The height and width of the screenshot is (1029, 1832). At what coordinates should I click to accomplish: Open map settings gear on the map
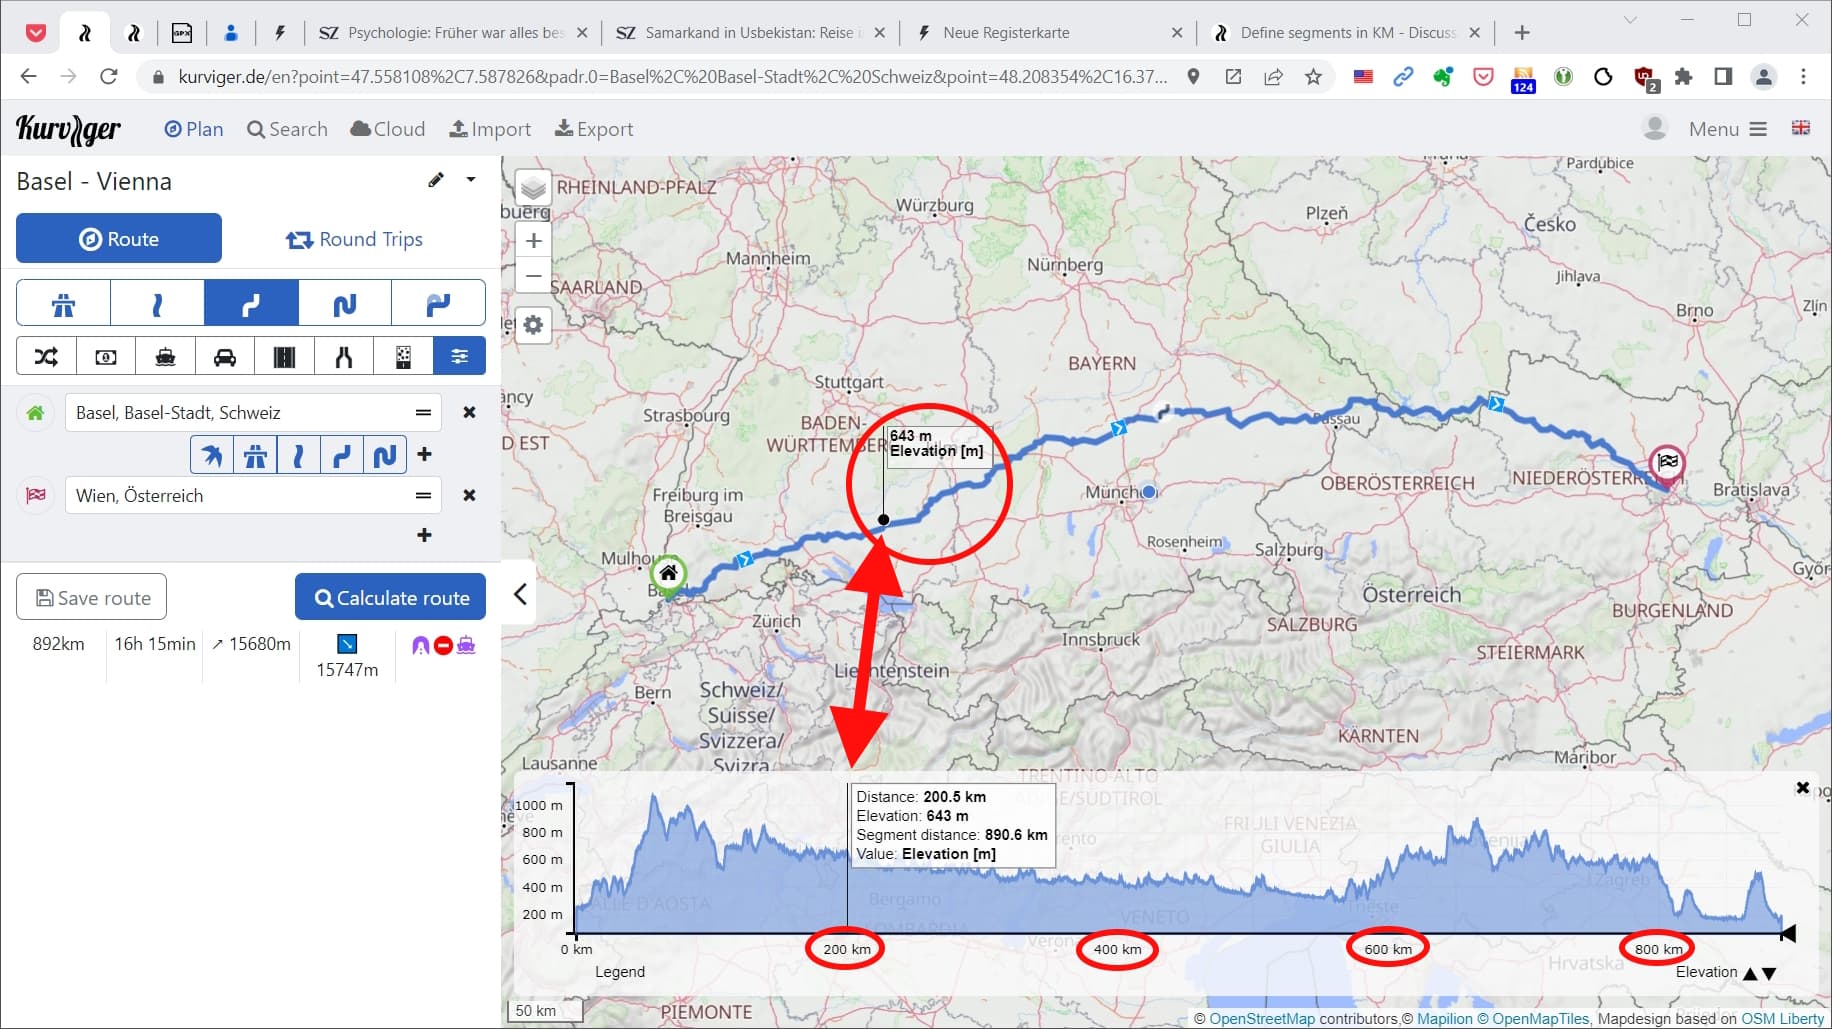[x=534, y=325]
